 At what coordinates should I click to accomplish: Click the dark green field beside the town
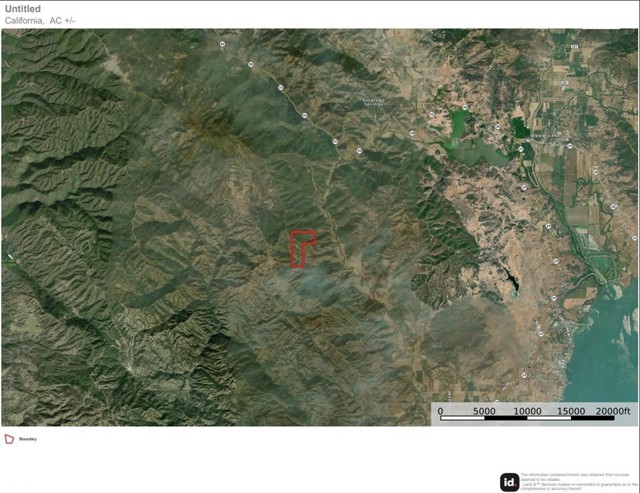pyautogui.click(x=520, y=128)
